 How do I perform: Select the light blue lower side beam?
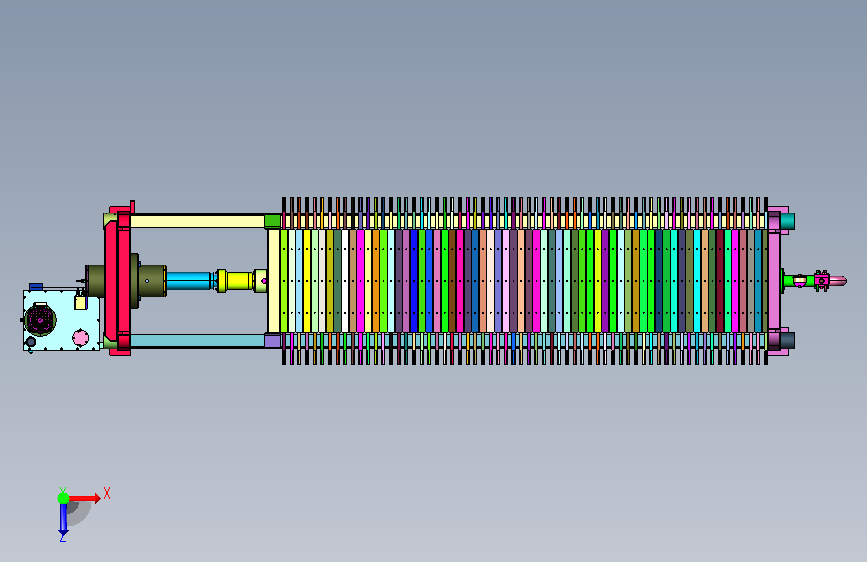[197, 340]
